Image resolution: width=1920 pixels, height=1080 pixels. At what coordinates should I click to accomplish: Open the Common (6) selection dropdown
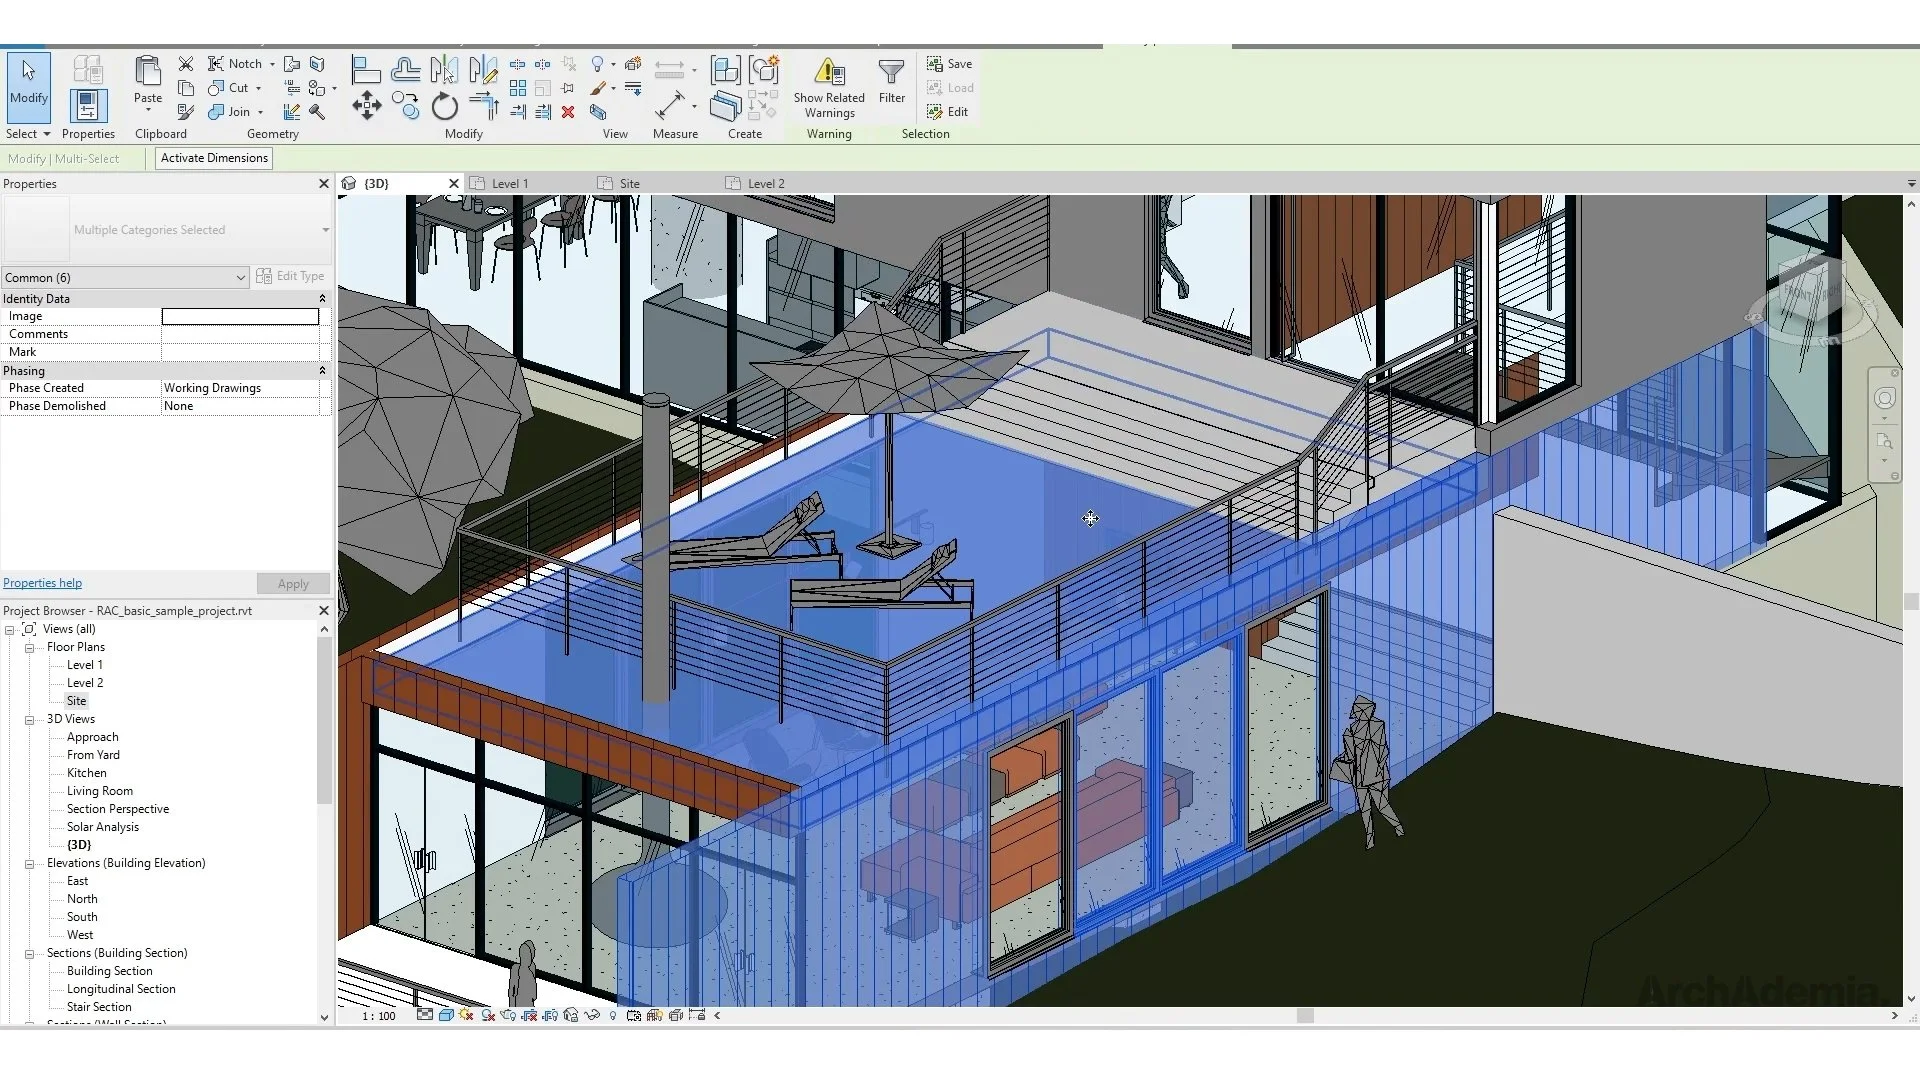[239, 277]
